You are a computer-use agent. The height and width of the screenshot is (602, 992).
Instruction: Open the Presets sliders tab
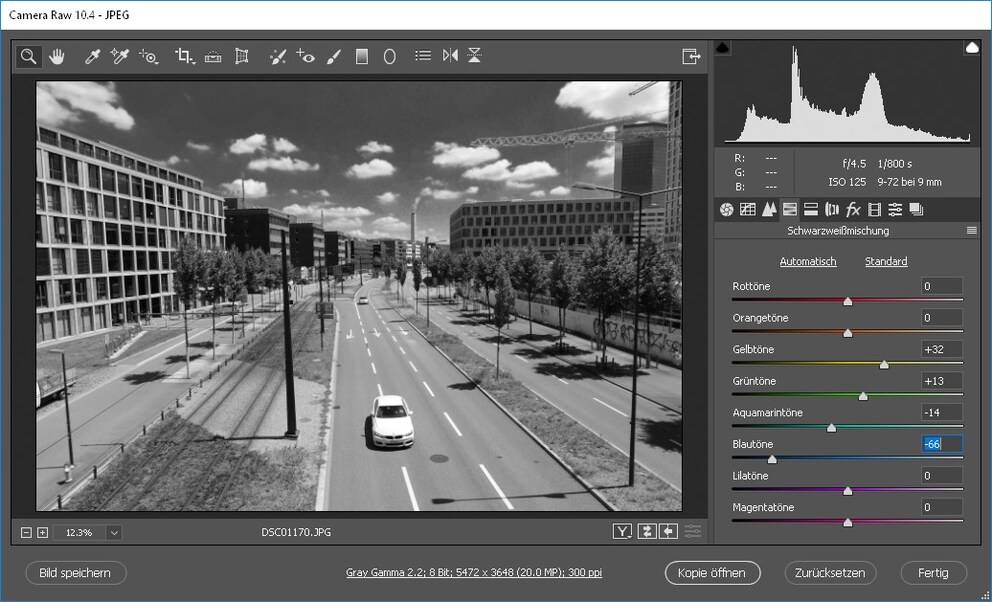895,209
